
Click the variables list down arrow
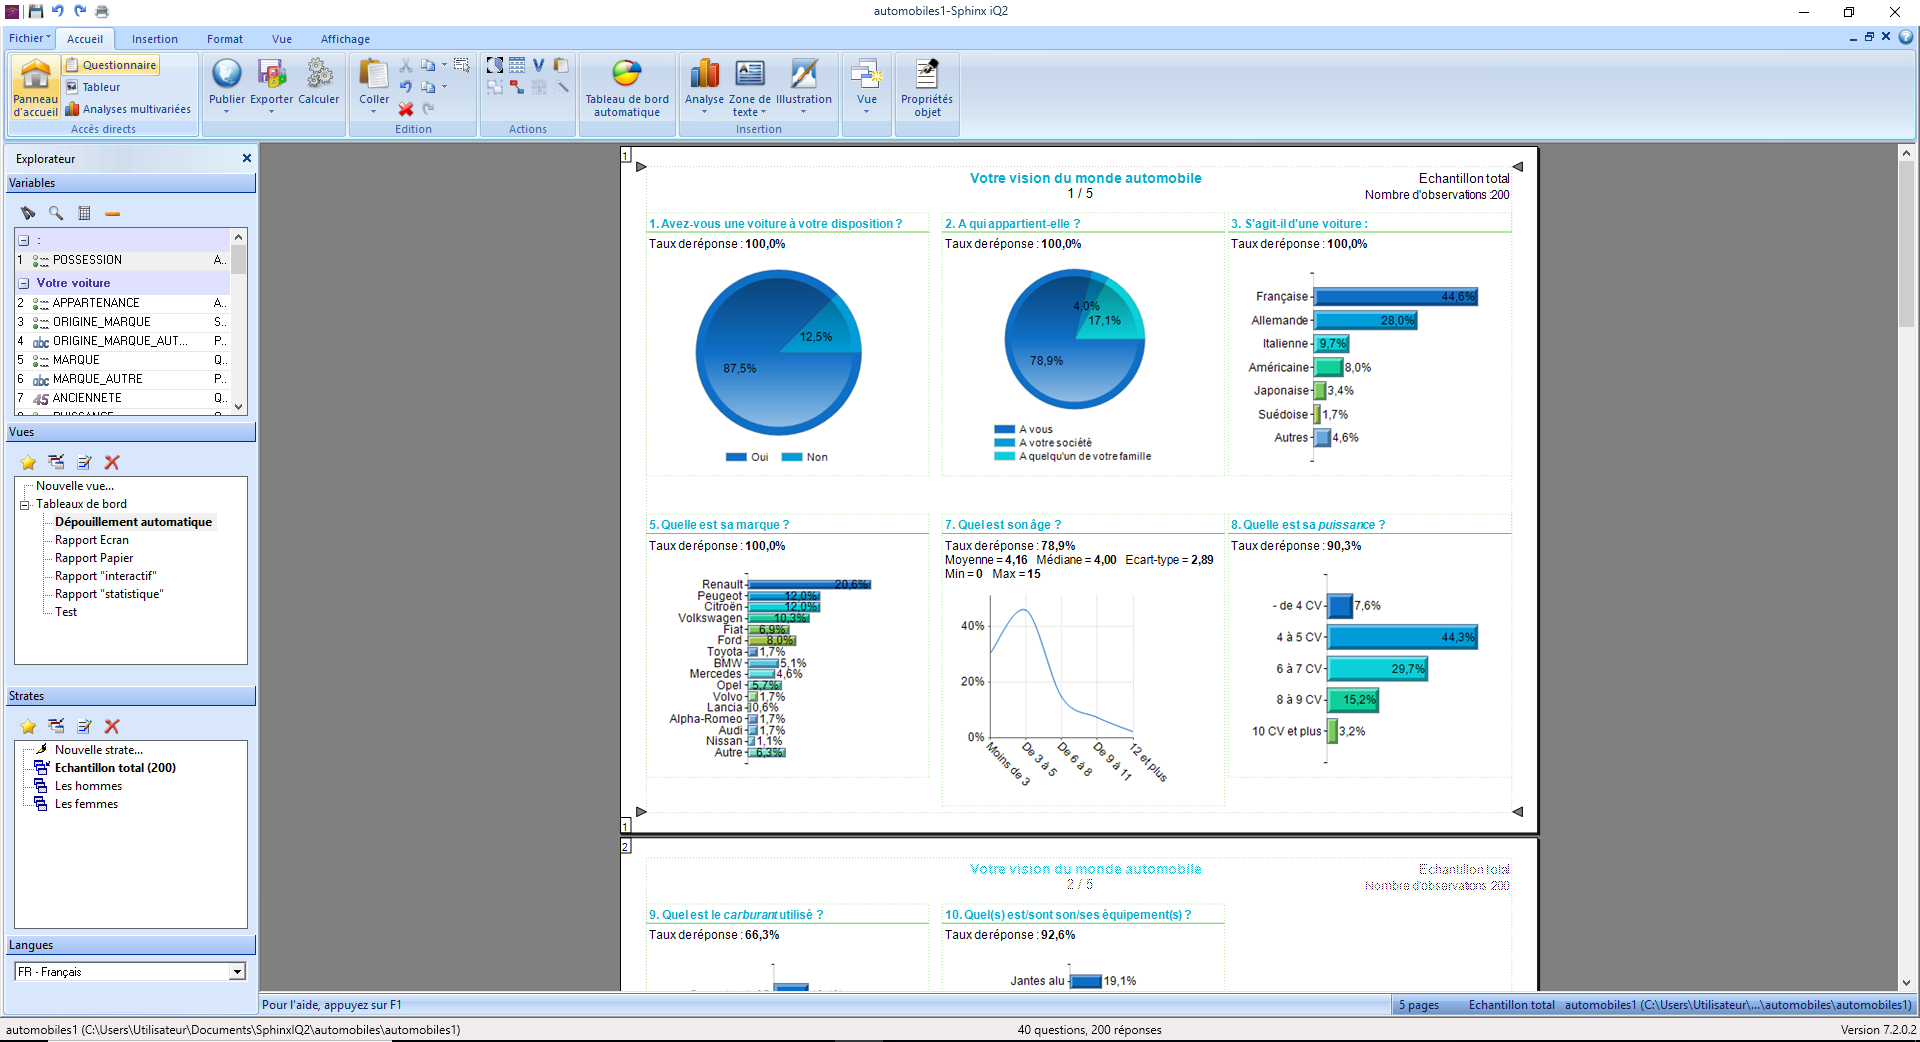coord(238,406)
